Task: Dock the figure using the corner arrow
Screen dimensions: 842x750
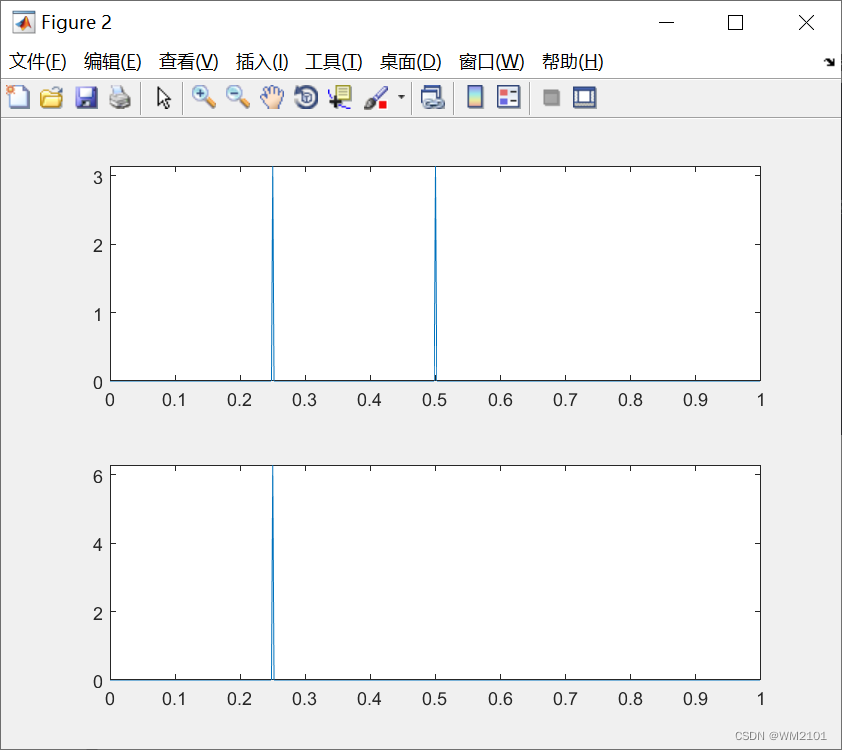Action: tap(829, 62)
